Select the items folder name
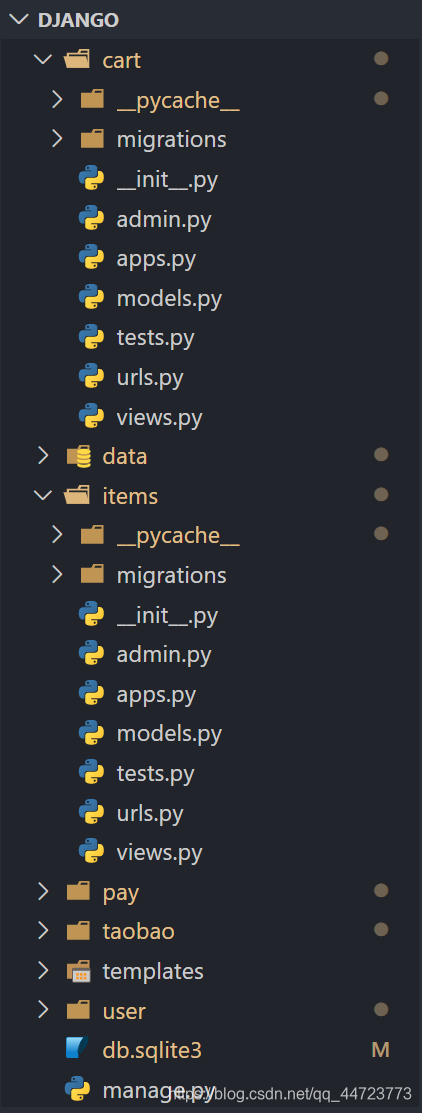422x1113 pixels. click(130, 496)
